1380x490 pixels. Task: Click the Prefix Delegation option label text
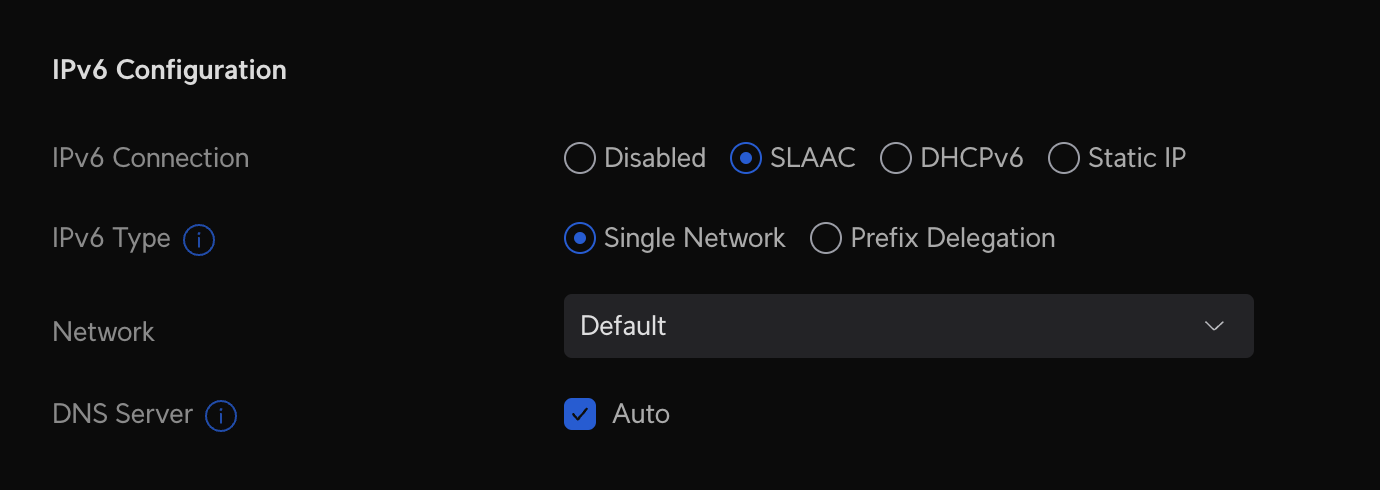[x=952, y=239]
